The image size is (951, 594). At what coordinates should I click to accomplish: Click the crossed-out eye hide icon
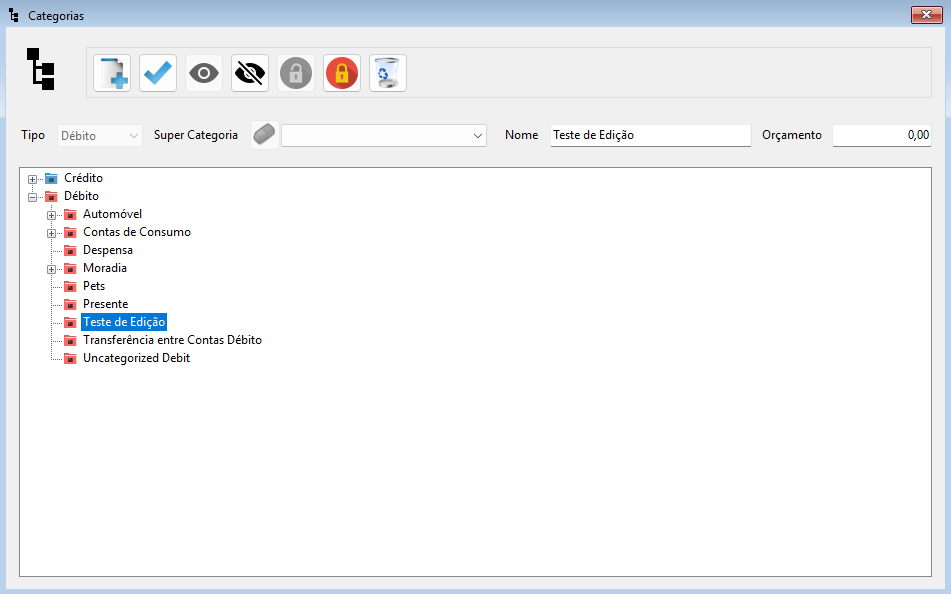[250, 73]
